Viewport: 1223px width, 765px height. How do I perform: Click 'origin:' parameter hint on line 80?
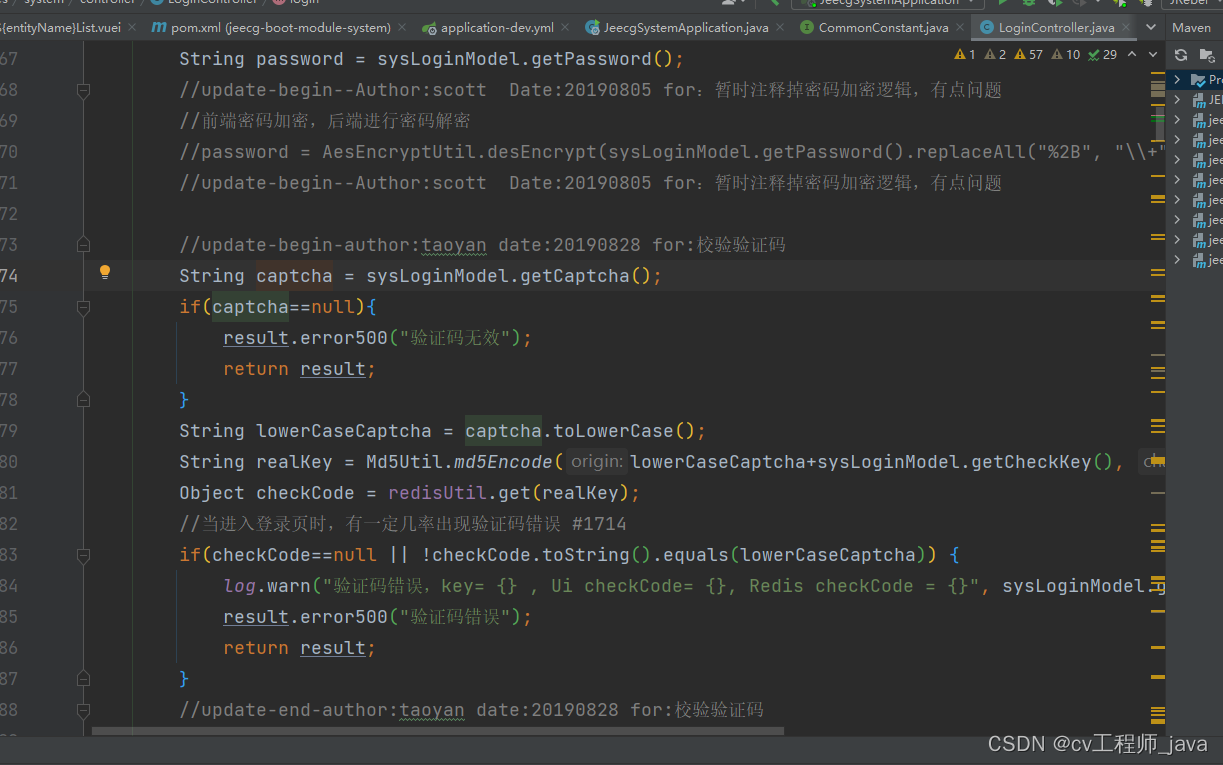click(x=597, y=462)
